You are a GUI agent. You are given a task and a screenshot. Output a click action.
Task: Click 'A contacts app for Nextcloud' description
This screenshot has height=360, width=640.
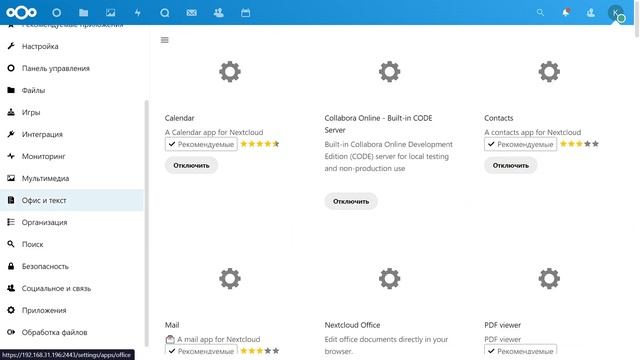pyautogui.click(x=533, y=132)
